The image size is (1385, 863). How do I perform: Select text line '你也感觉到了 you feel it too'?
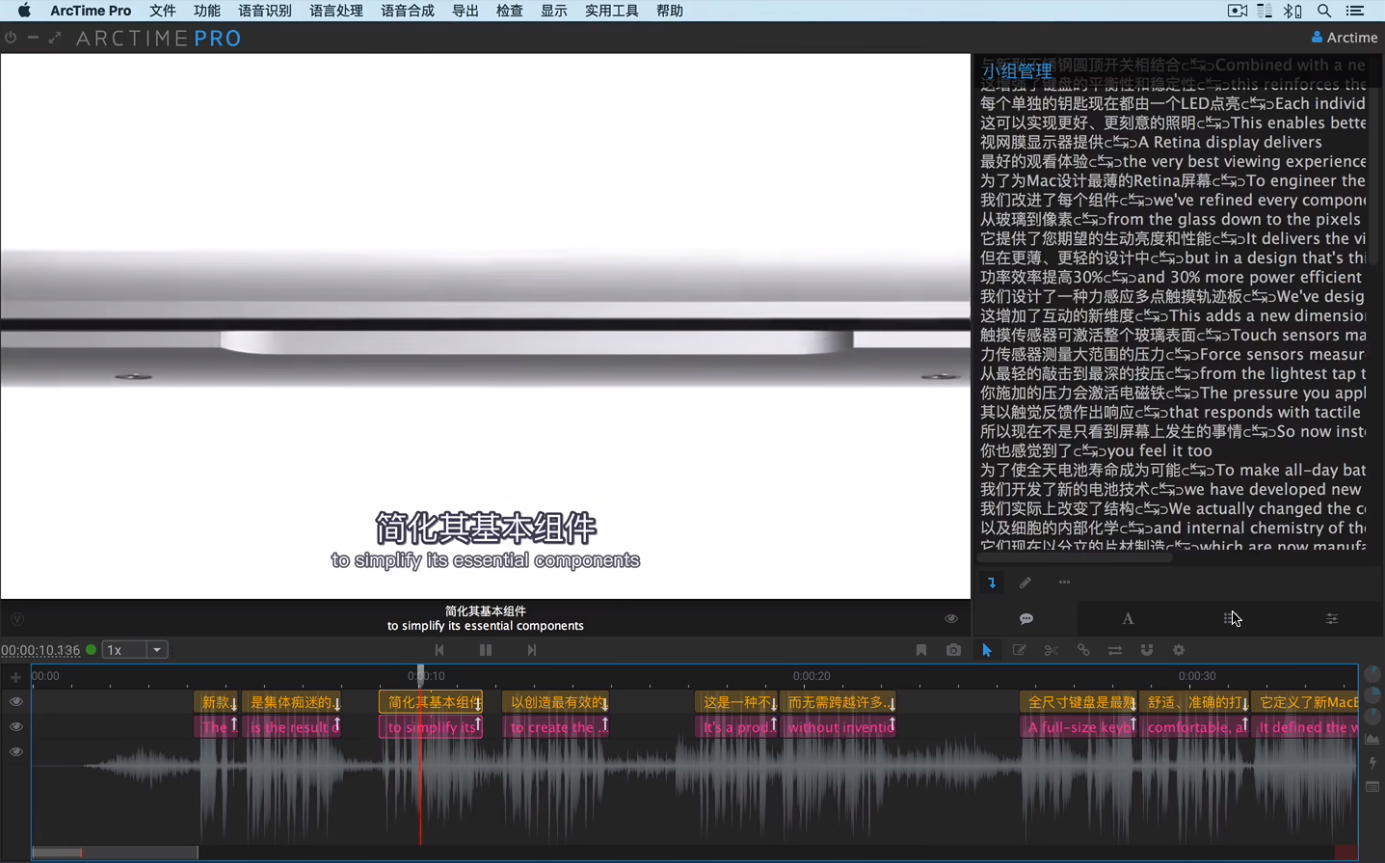point(1096,451)
